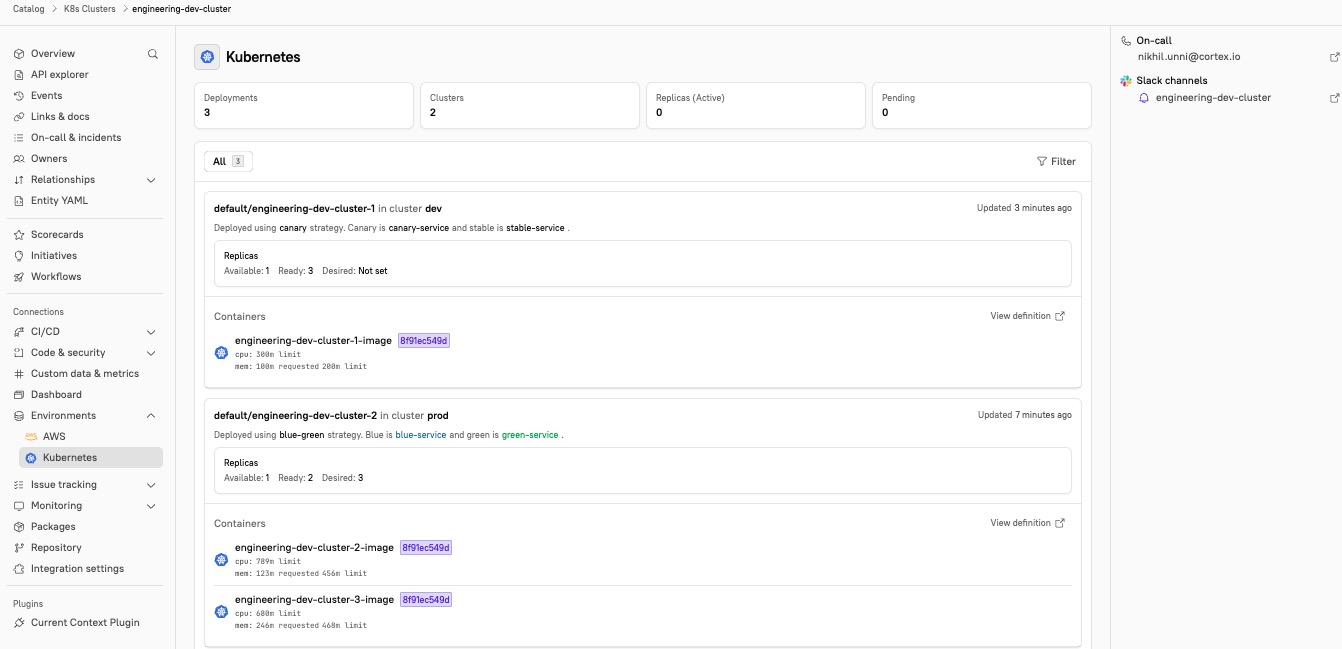1342x649 pixels.
Task: Click the Kubernetes logo icon in page header
Action: point(207,57)
